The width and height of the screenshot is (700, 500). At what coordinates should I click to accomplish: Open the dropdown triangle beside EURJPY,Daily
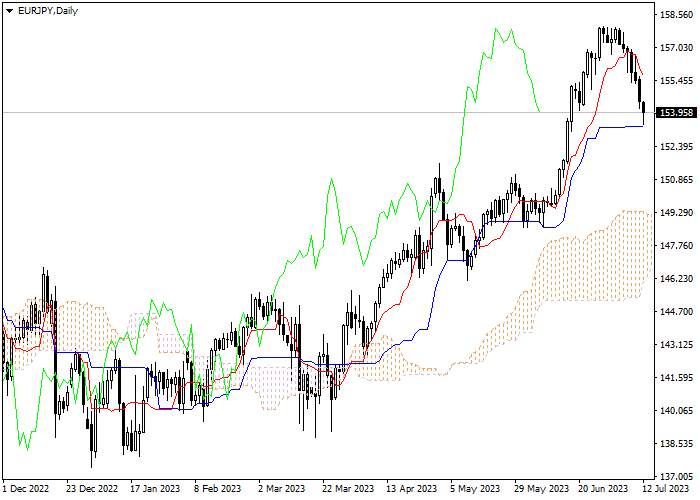pyautogui.click(x=9, y=11)
